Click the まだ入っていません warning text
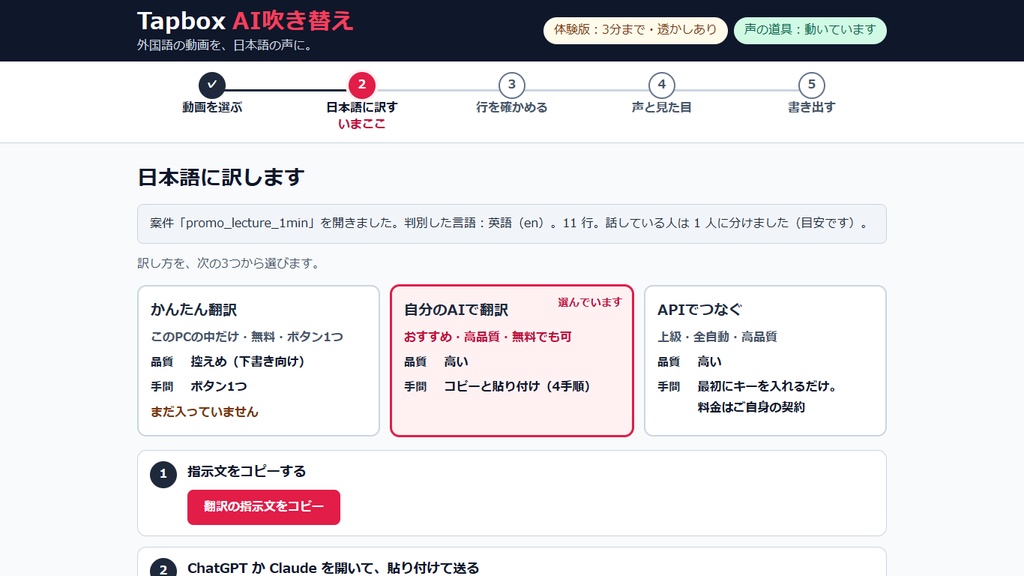This screenshot has width=1024, height=576. [204, 411]
